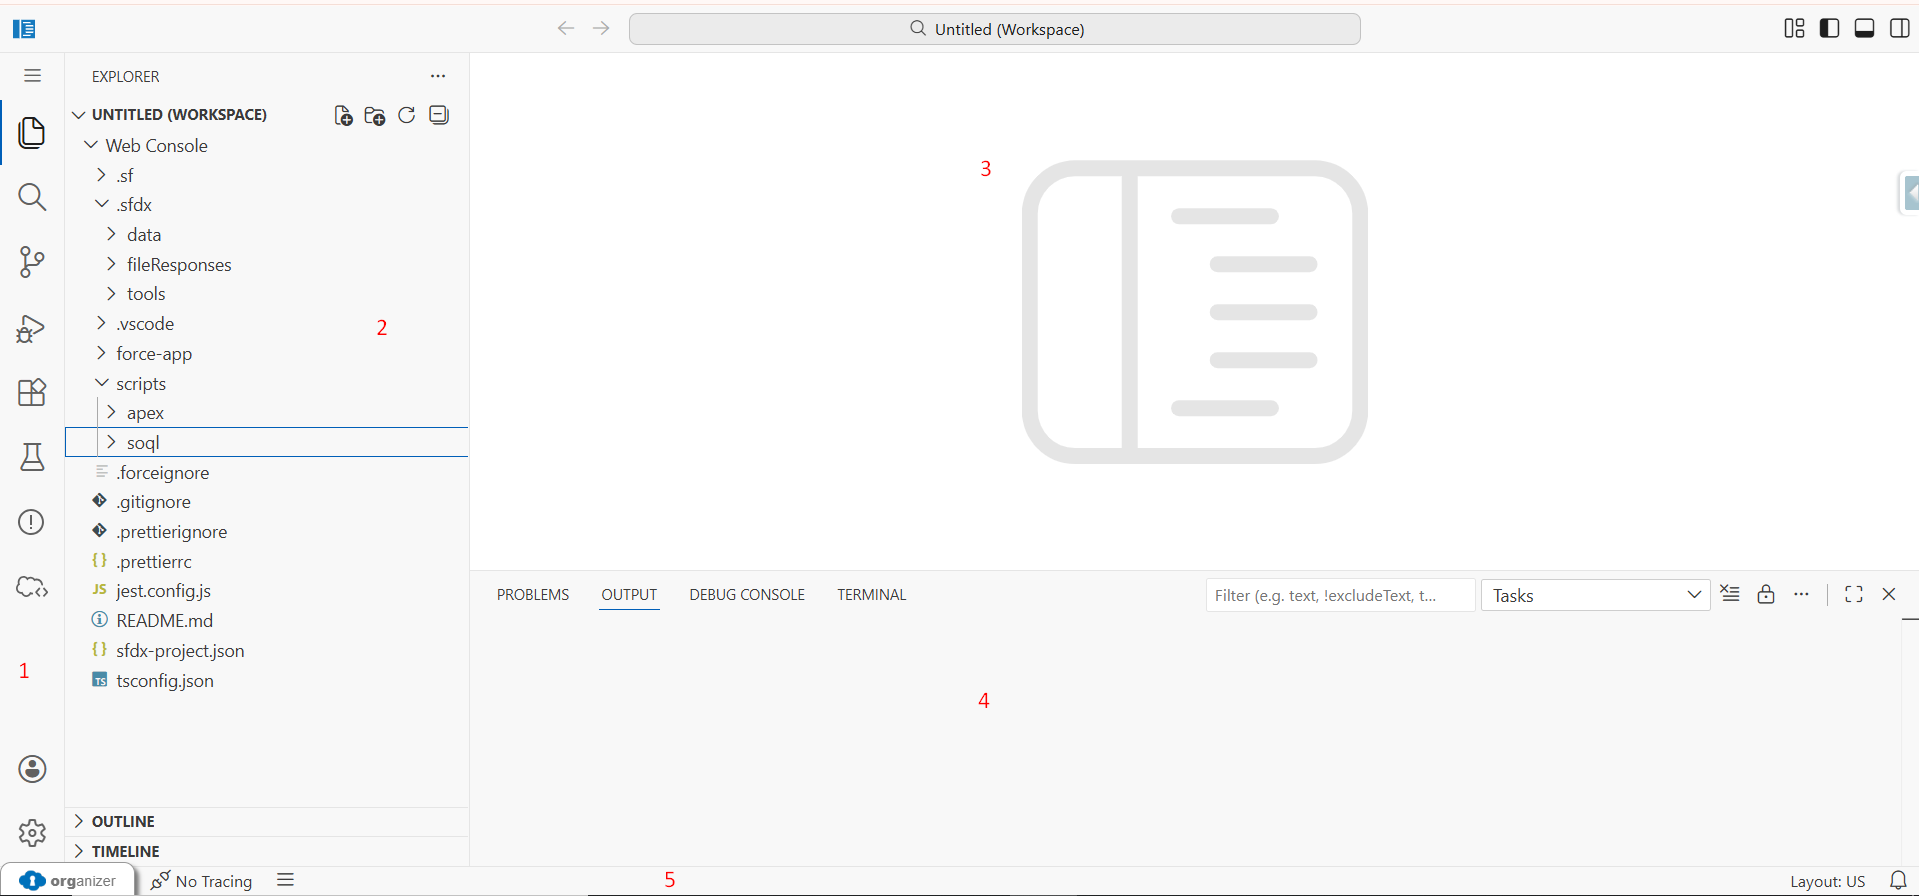Screen dimensions: 1919x896
Task: Click the New Folder icon in Explorer
Action: [x=375, y=116]
